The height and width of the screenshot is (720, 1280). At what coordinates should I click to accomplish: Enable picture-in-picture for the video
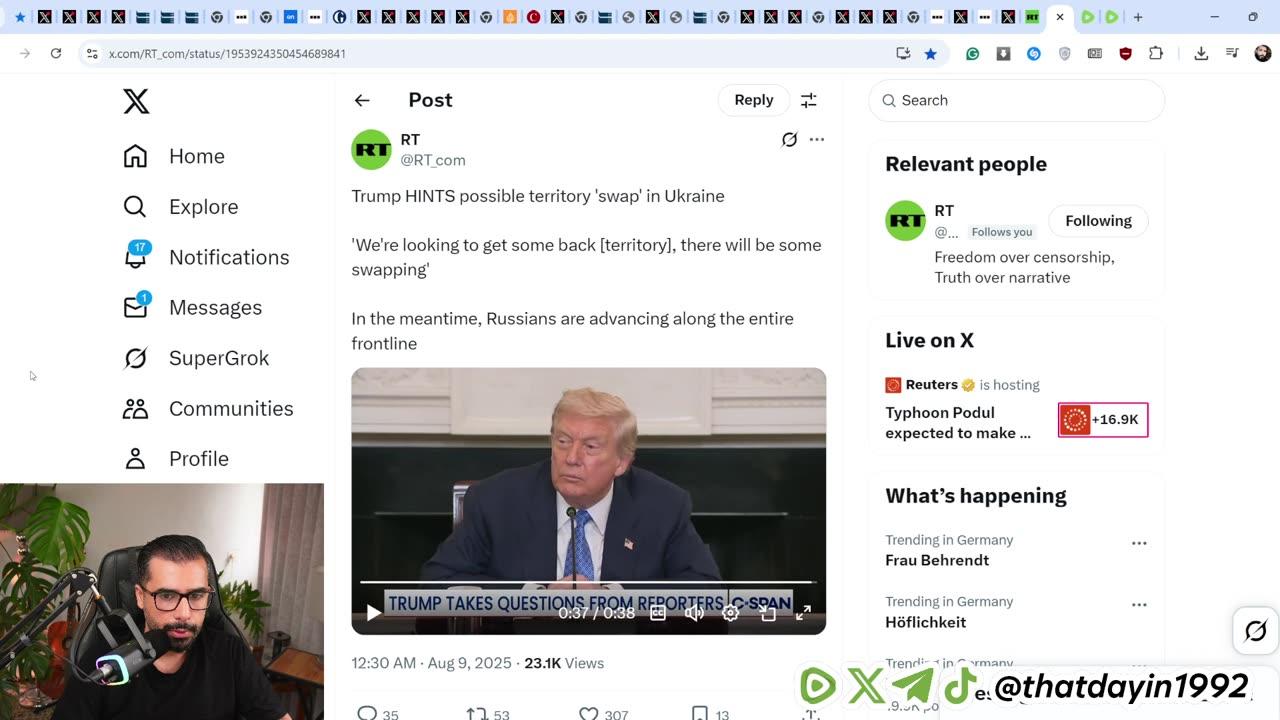[x=767, y=613]
